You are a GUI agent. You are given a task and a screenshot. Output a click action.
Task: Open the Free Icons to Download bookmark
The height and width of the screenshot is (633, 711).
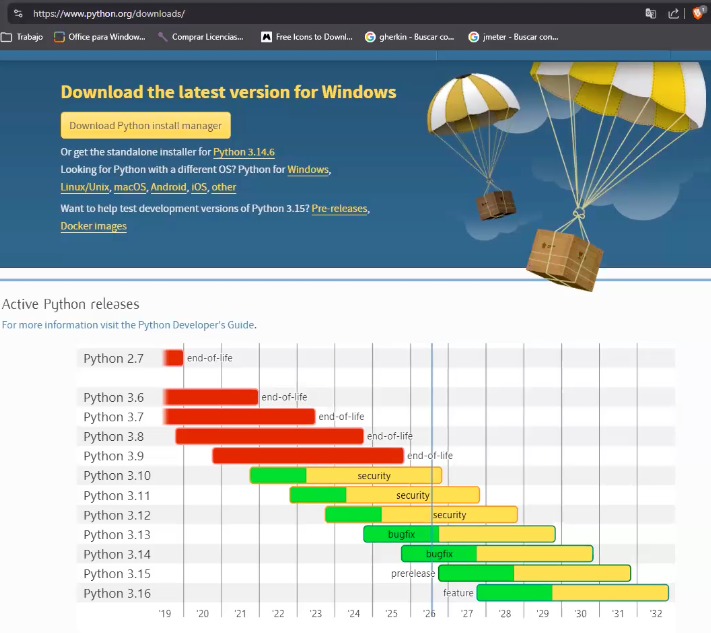point(307,37)
